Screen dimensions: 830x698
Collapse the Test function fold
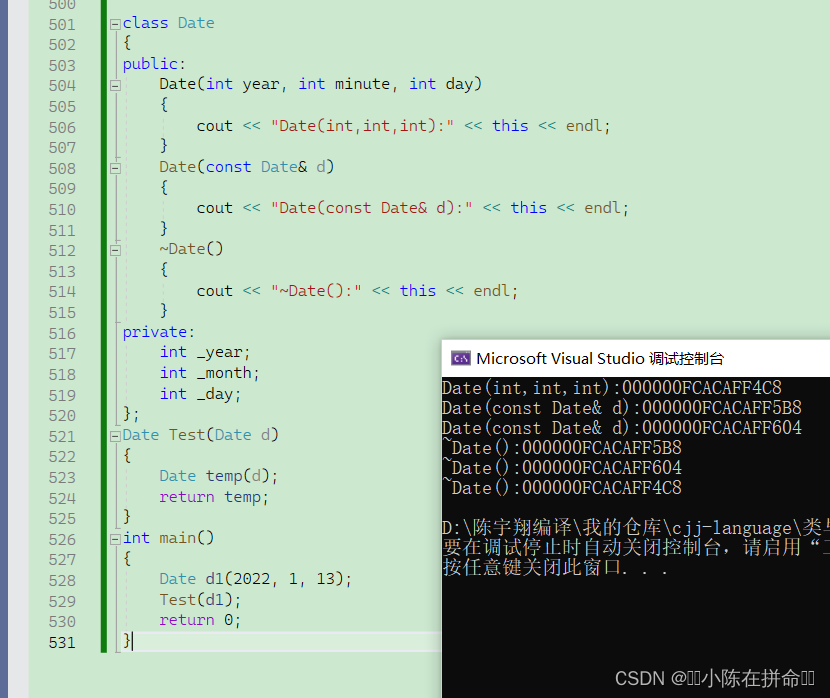115,437
